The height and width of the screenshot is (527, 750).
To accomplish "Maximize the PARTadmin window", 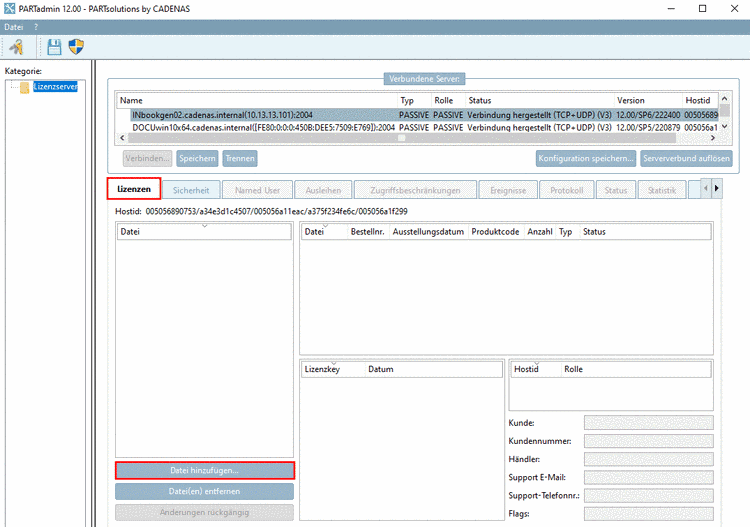I will coord(703,9).
